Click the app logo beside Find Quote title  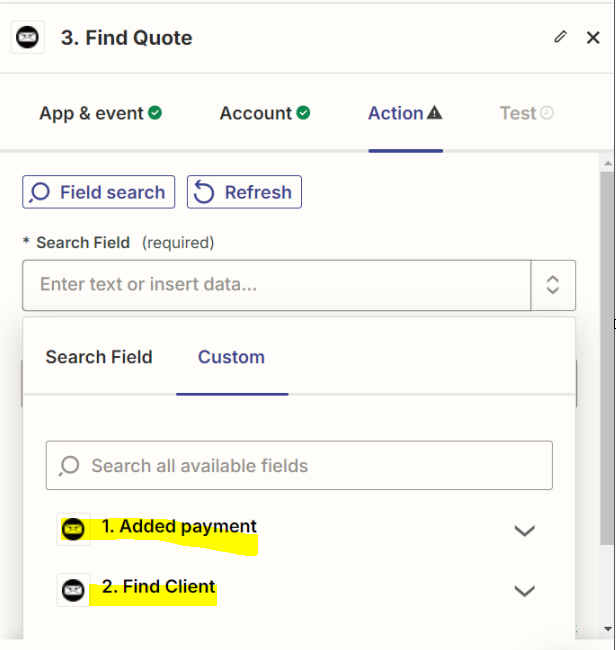28,37
